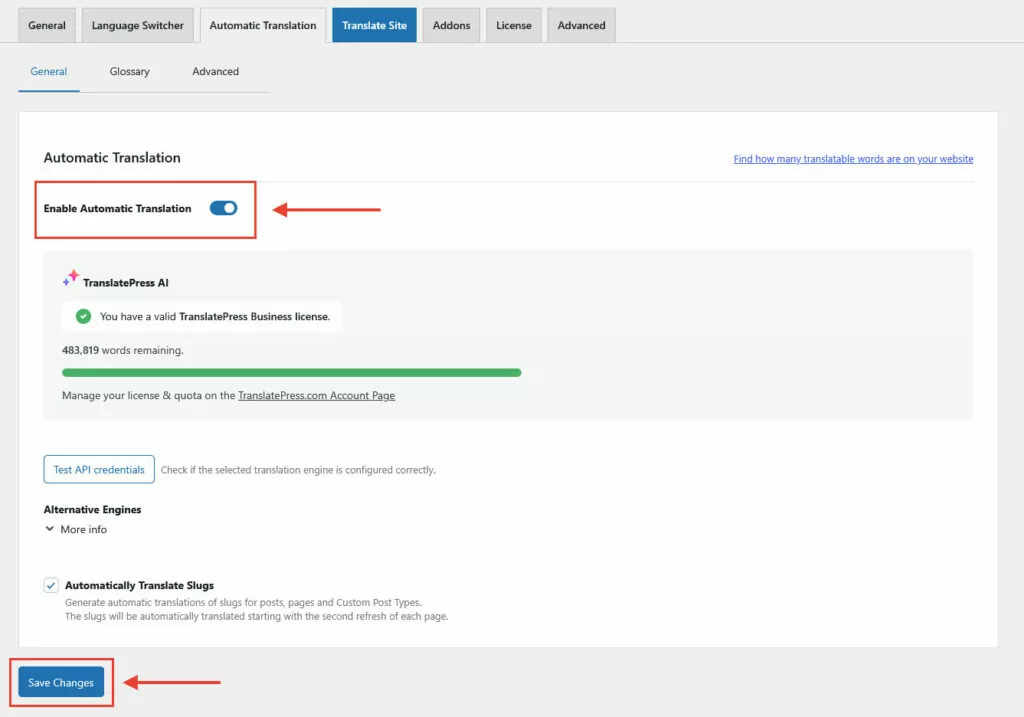Click Test API credentials button
The width and height of the screenshot is (1024, 717).
point(99,470)
